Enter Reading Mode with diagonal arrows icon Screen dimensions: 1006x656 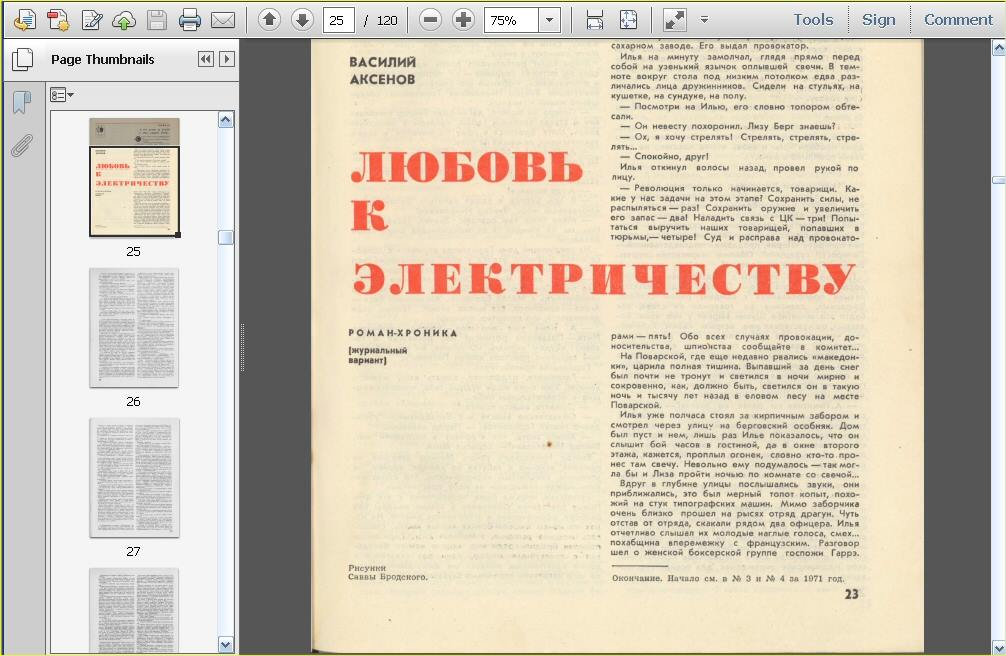point(675,18)
